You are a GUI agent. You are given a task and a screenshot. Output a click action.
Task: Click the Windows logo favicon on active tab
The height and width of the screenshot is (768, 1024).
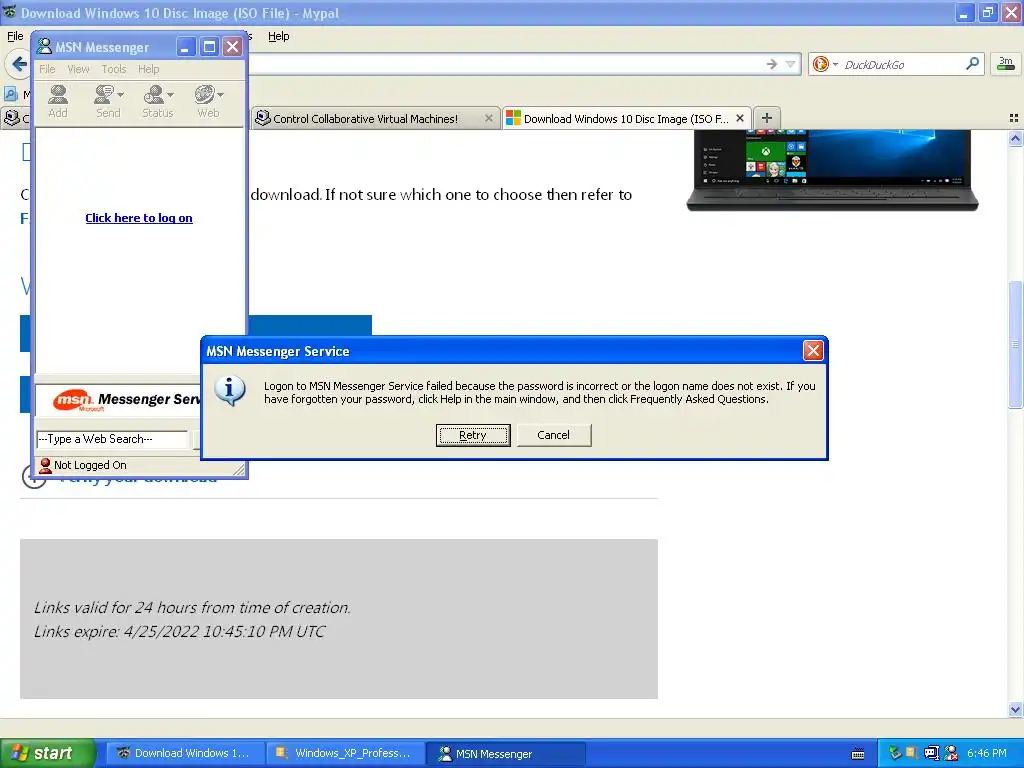pyautogui.click(x=513, y=118)
